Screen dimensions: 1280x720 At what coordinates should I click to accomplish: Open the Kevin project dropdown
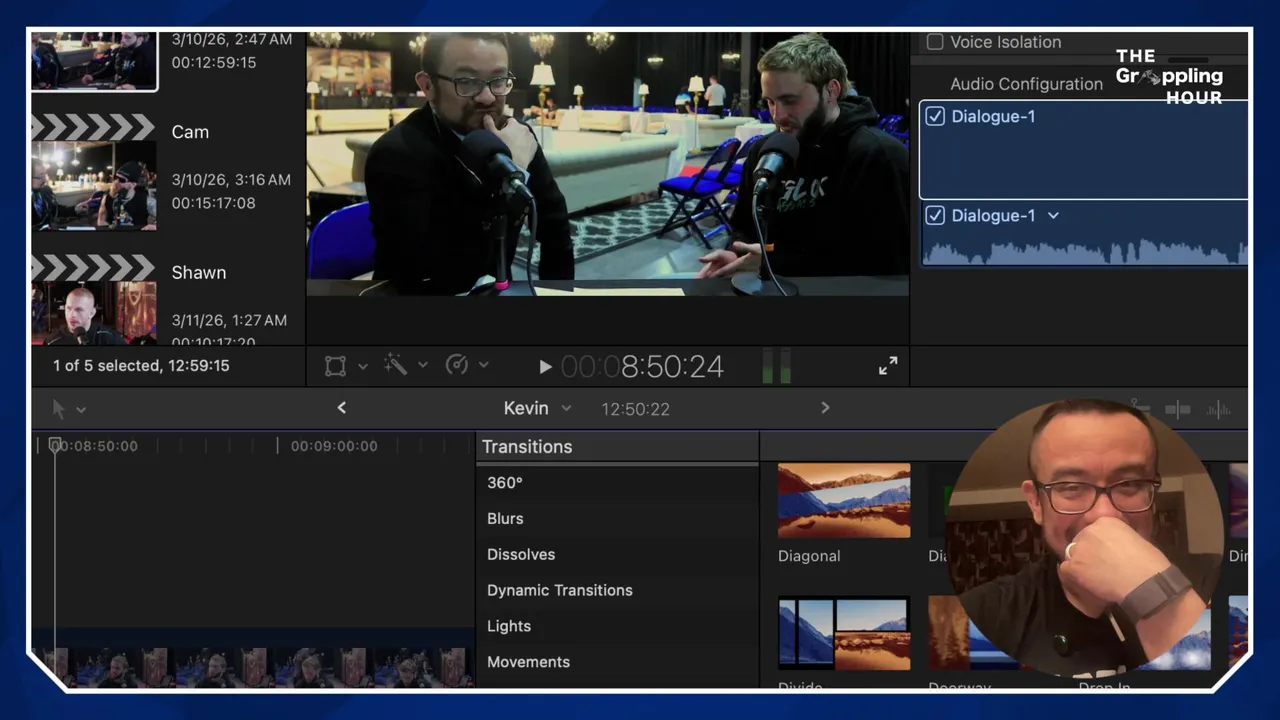pos(566,408)
